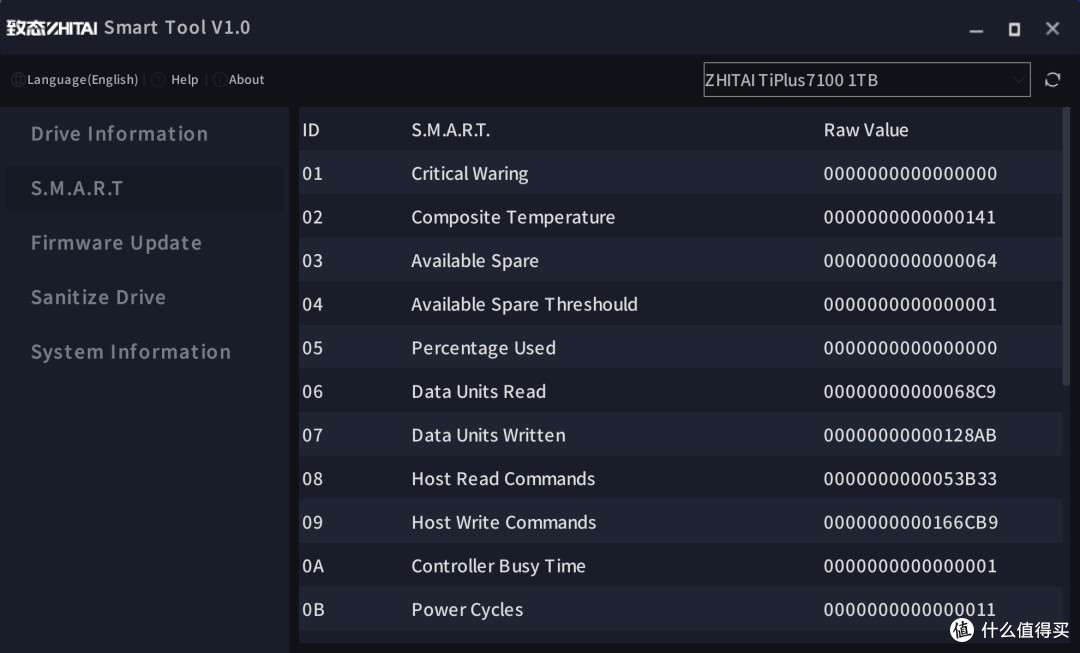This screenshot has height=653, width=1080.
Task: Select the Available Spare row label
Action: [x=475, y=261]
